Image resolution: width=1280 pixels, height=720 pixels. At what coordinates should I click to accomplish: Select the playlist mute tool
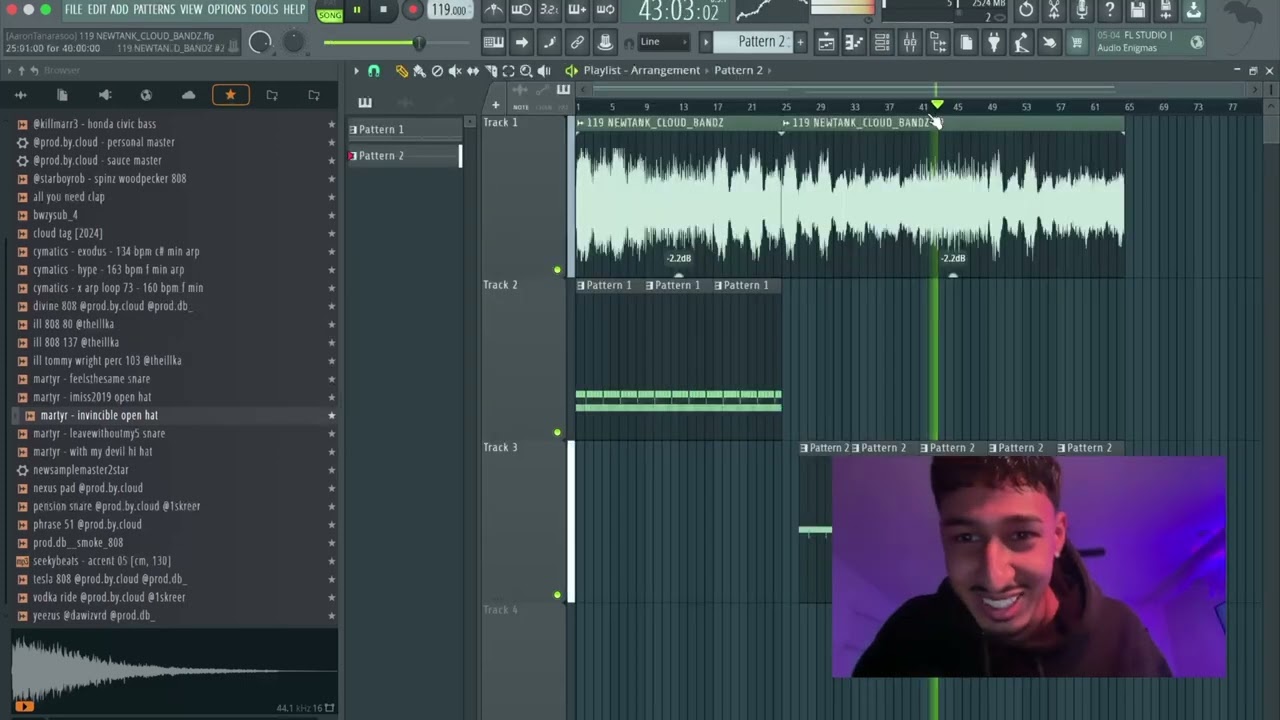click(x=455, y=71)
